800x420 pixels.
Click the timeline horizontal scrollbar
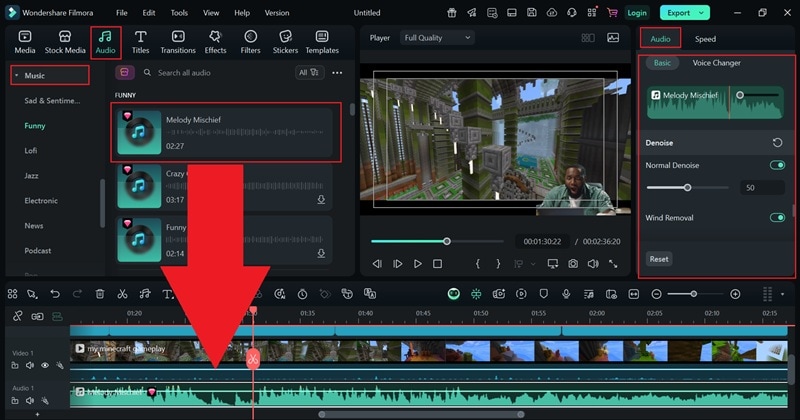click(x=421, y=414)
